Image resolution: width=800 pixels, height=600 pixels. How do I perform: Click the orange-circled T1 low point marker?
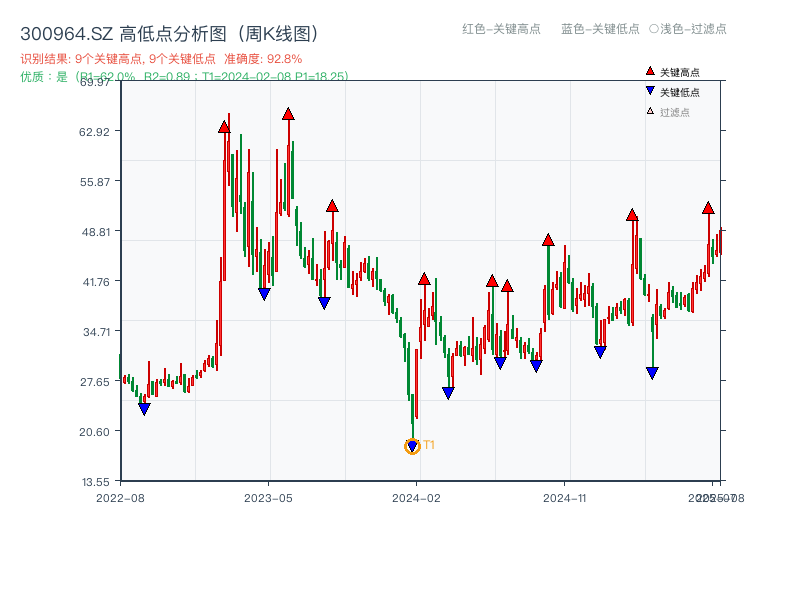[x=412, y=446]
